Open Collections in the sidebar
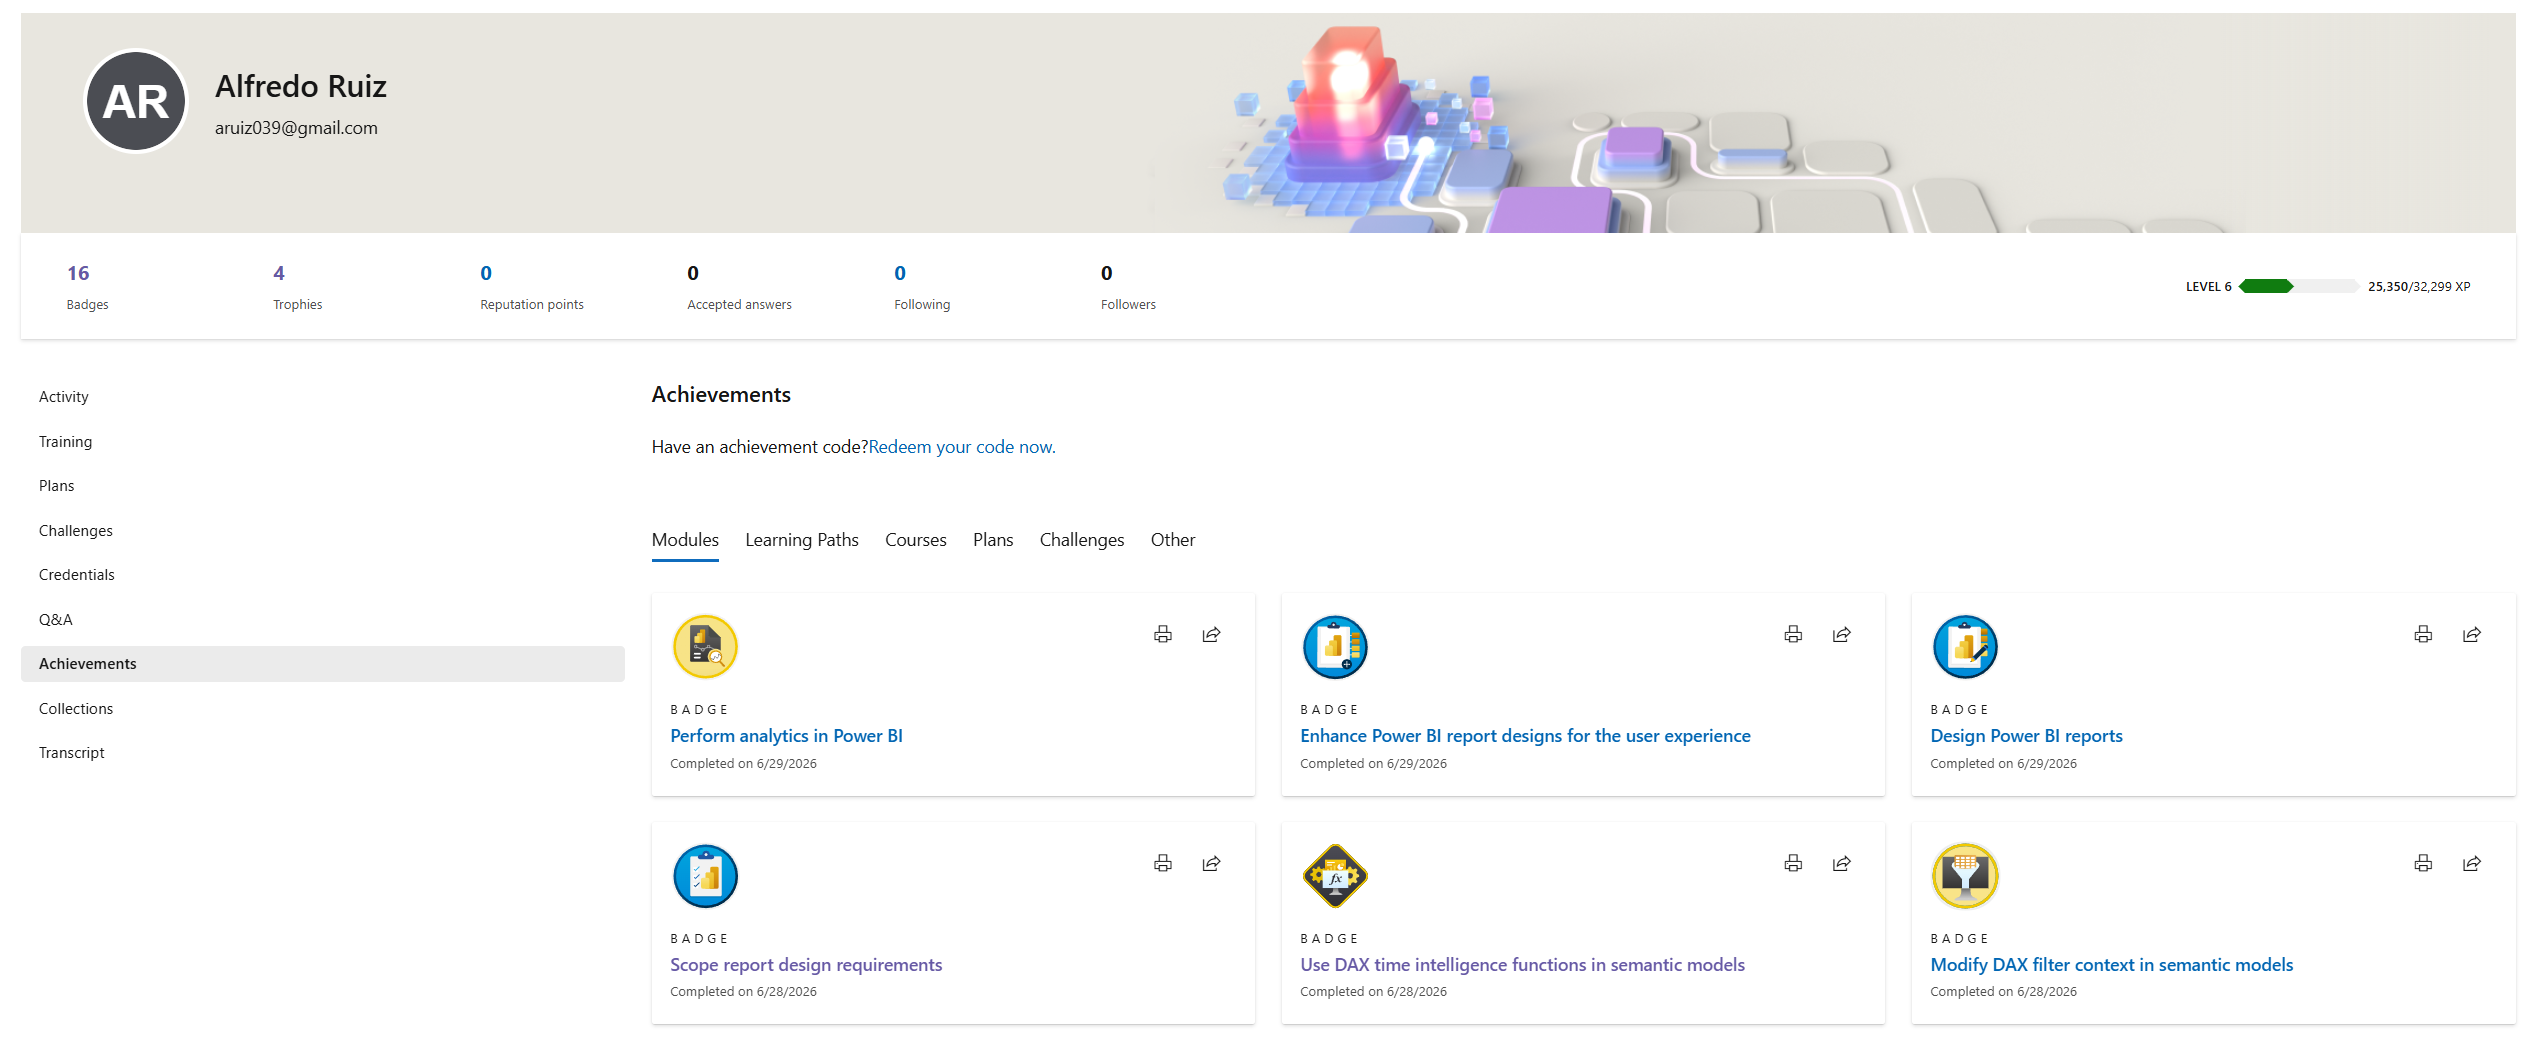This screenshot has width=2531, height=1038. point(323,709)
